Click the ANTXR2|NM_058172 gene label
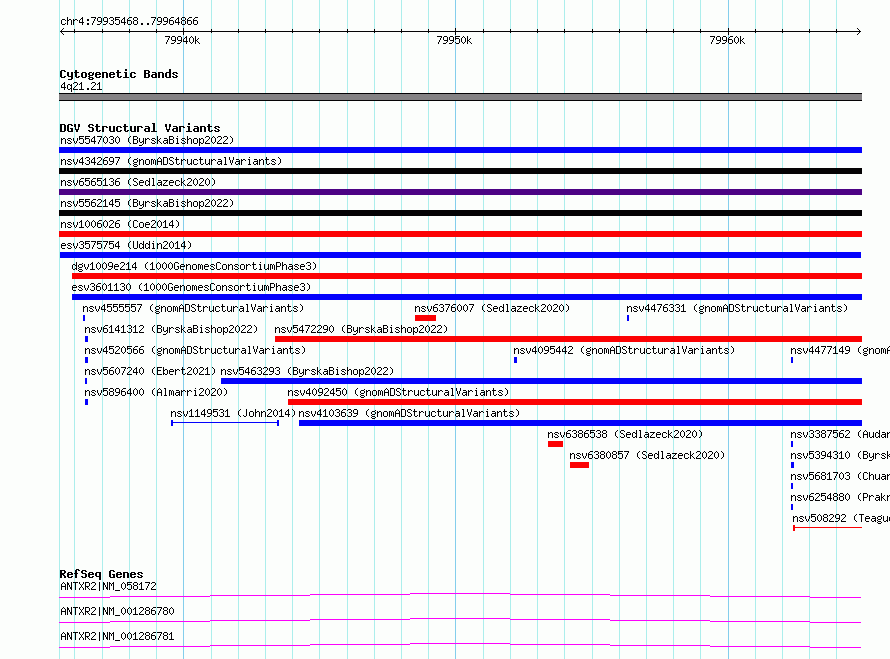Viewport: 890px width, 659px height. pos(108,586)
